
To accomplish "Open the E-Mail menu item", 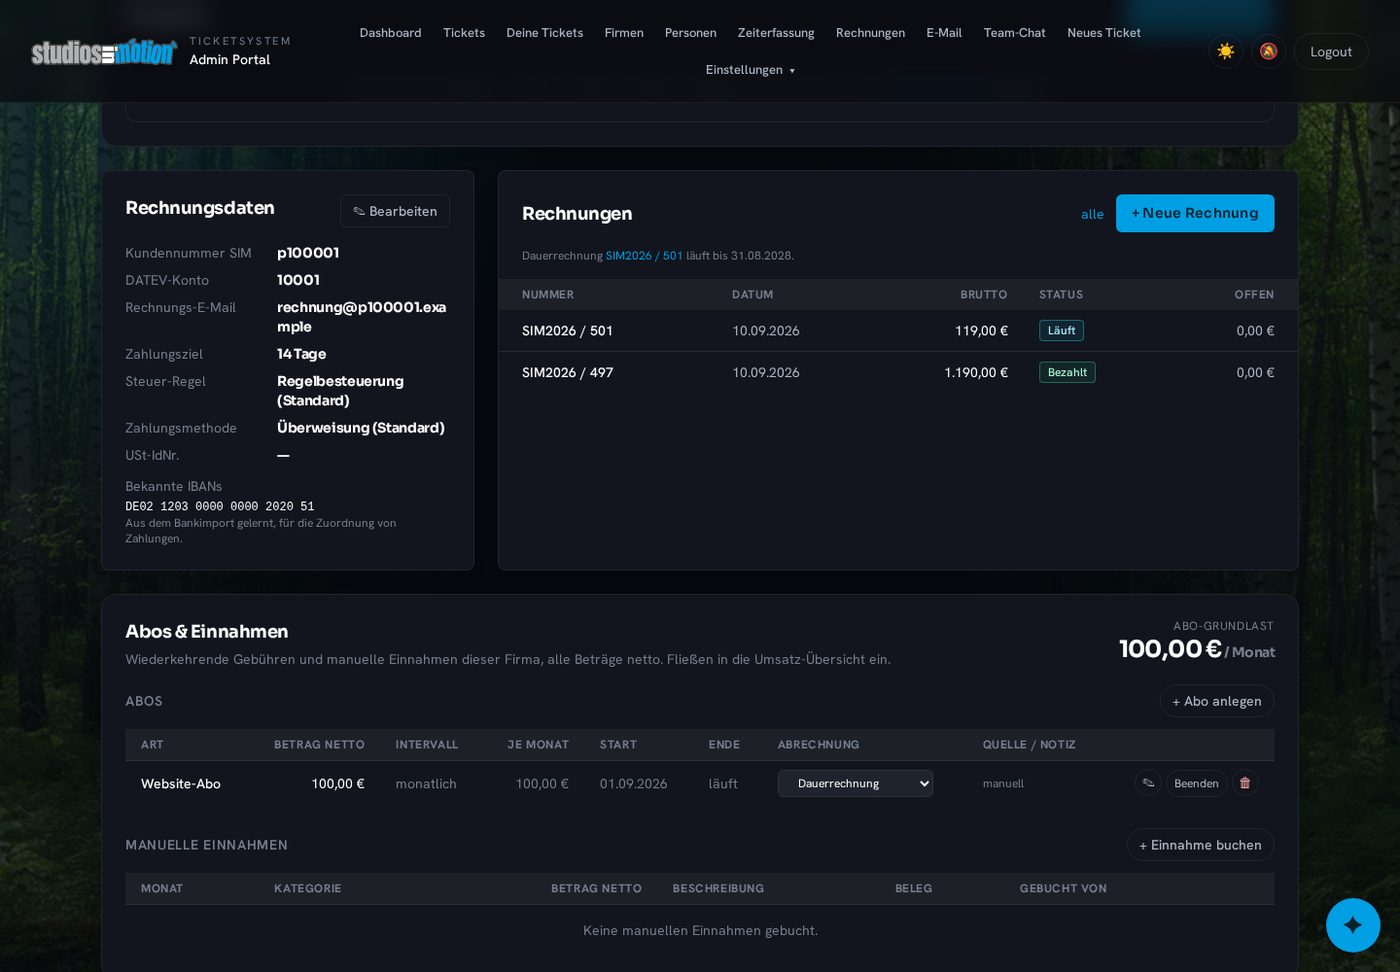I will 944,33.
